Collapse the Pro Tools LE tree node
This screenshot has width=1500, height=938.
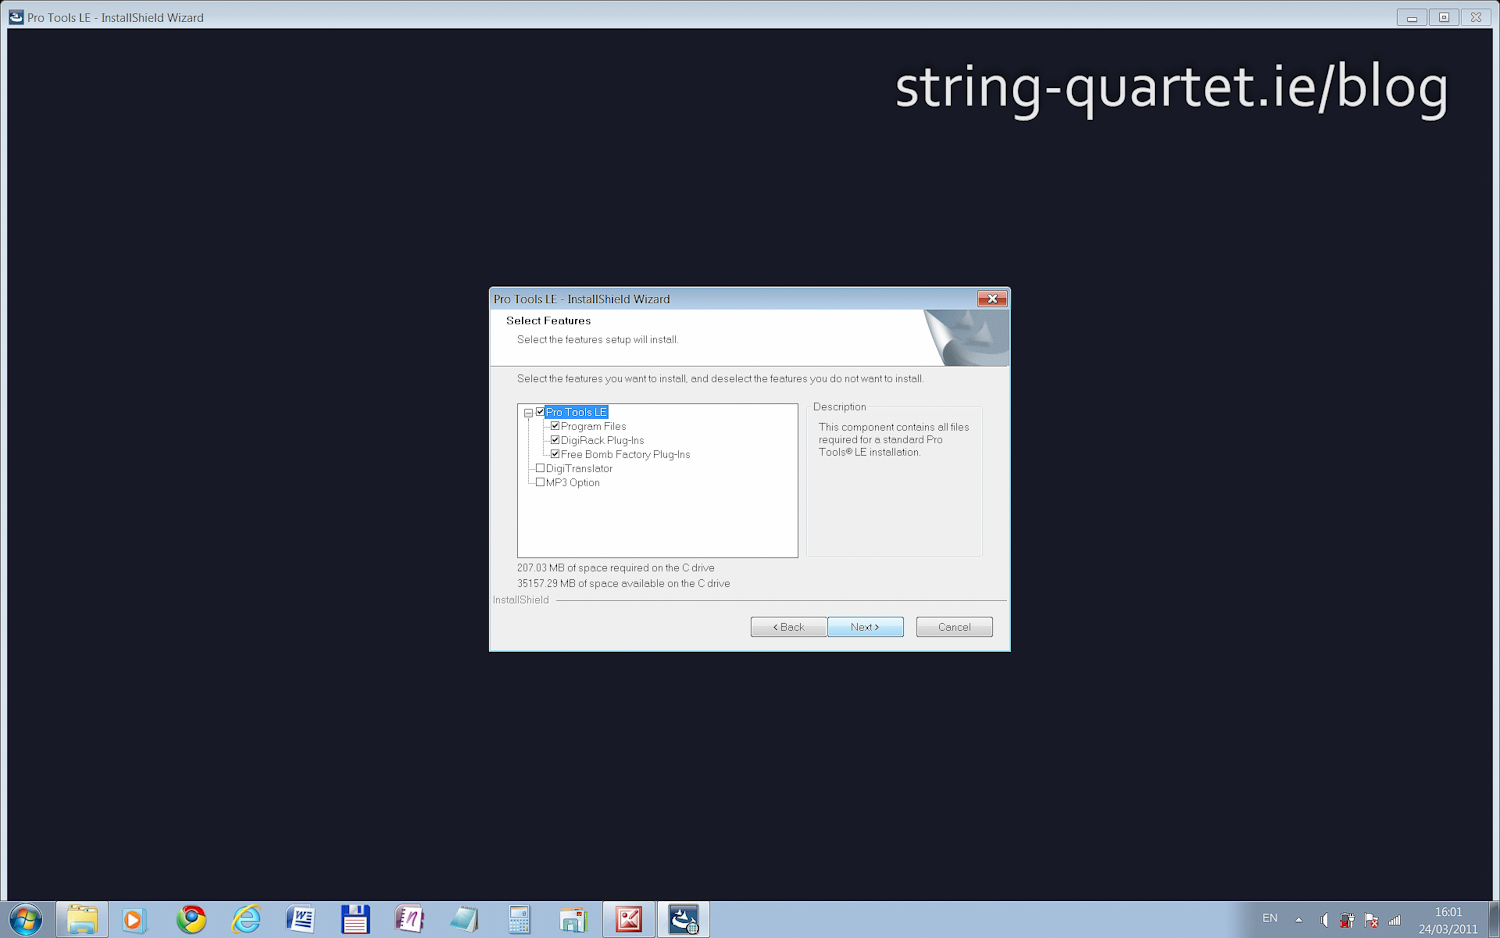click(x=528, y=413)
